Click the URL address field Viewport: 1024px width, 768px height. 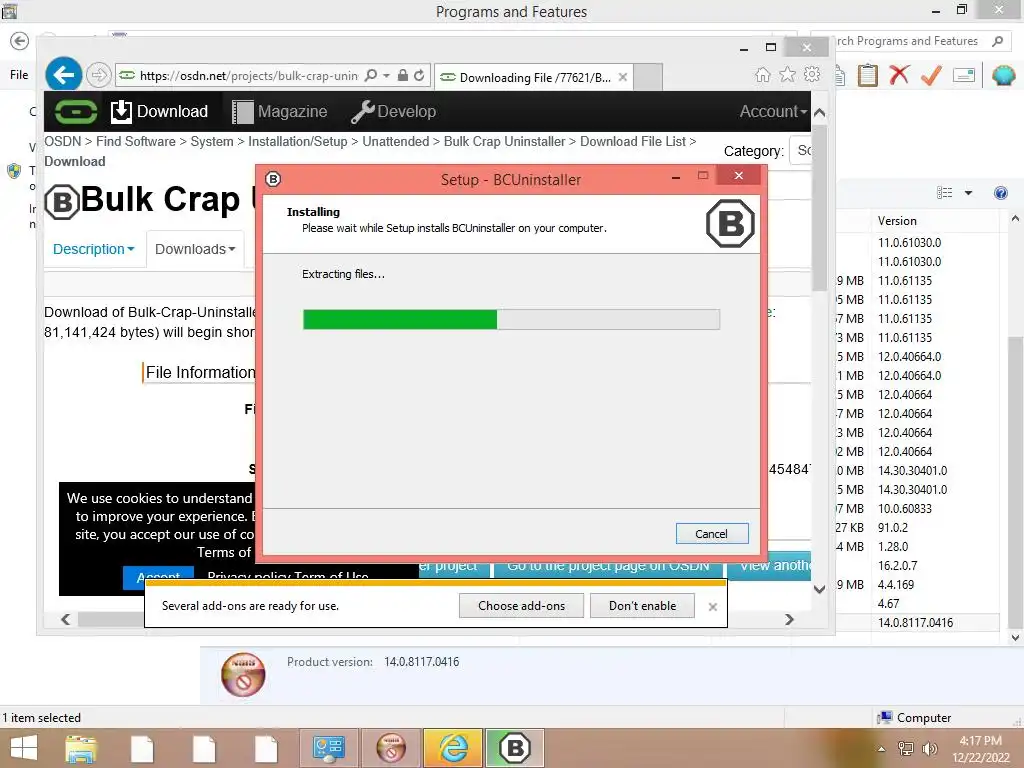[248, 76]
